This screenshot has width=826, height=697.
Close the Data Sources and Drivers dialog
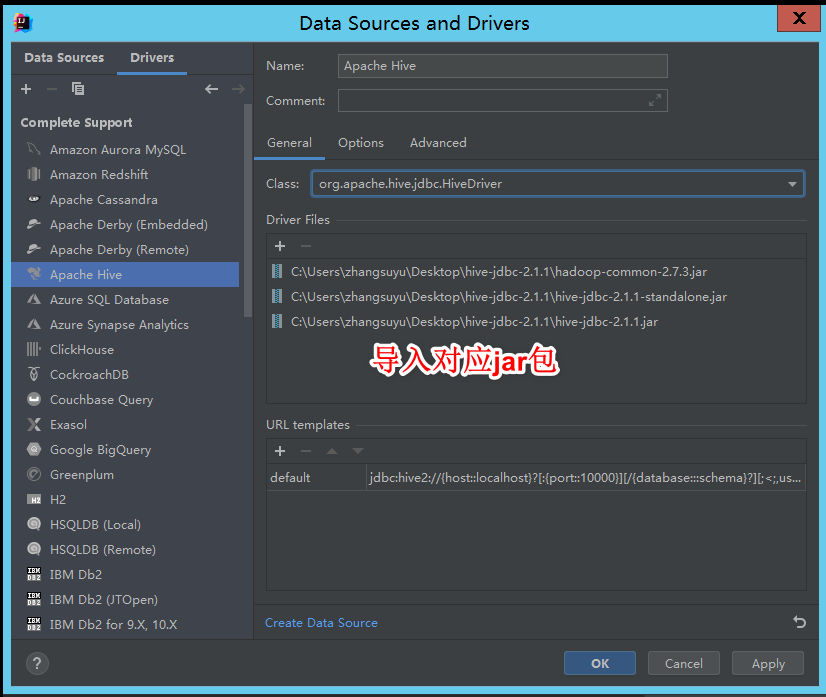[799, 18]
